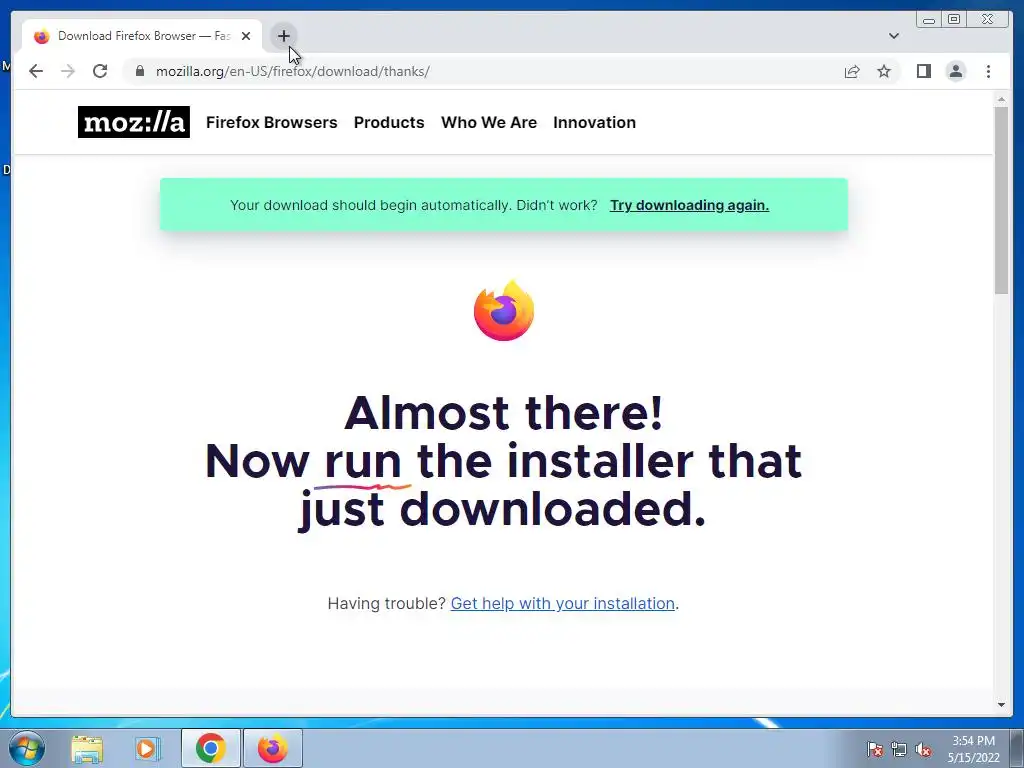Open the Firefox Browsers menu
The height and width of the screenshot is (768, 1024).
point(272,122)
